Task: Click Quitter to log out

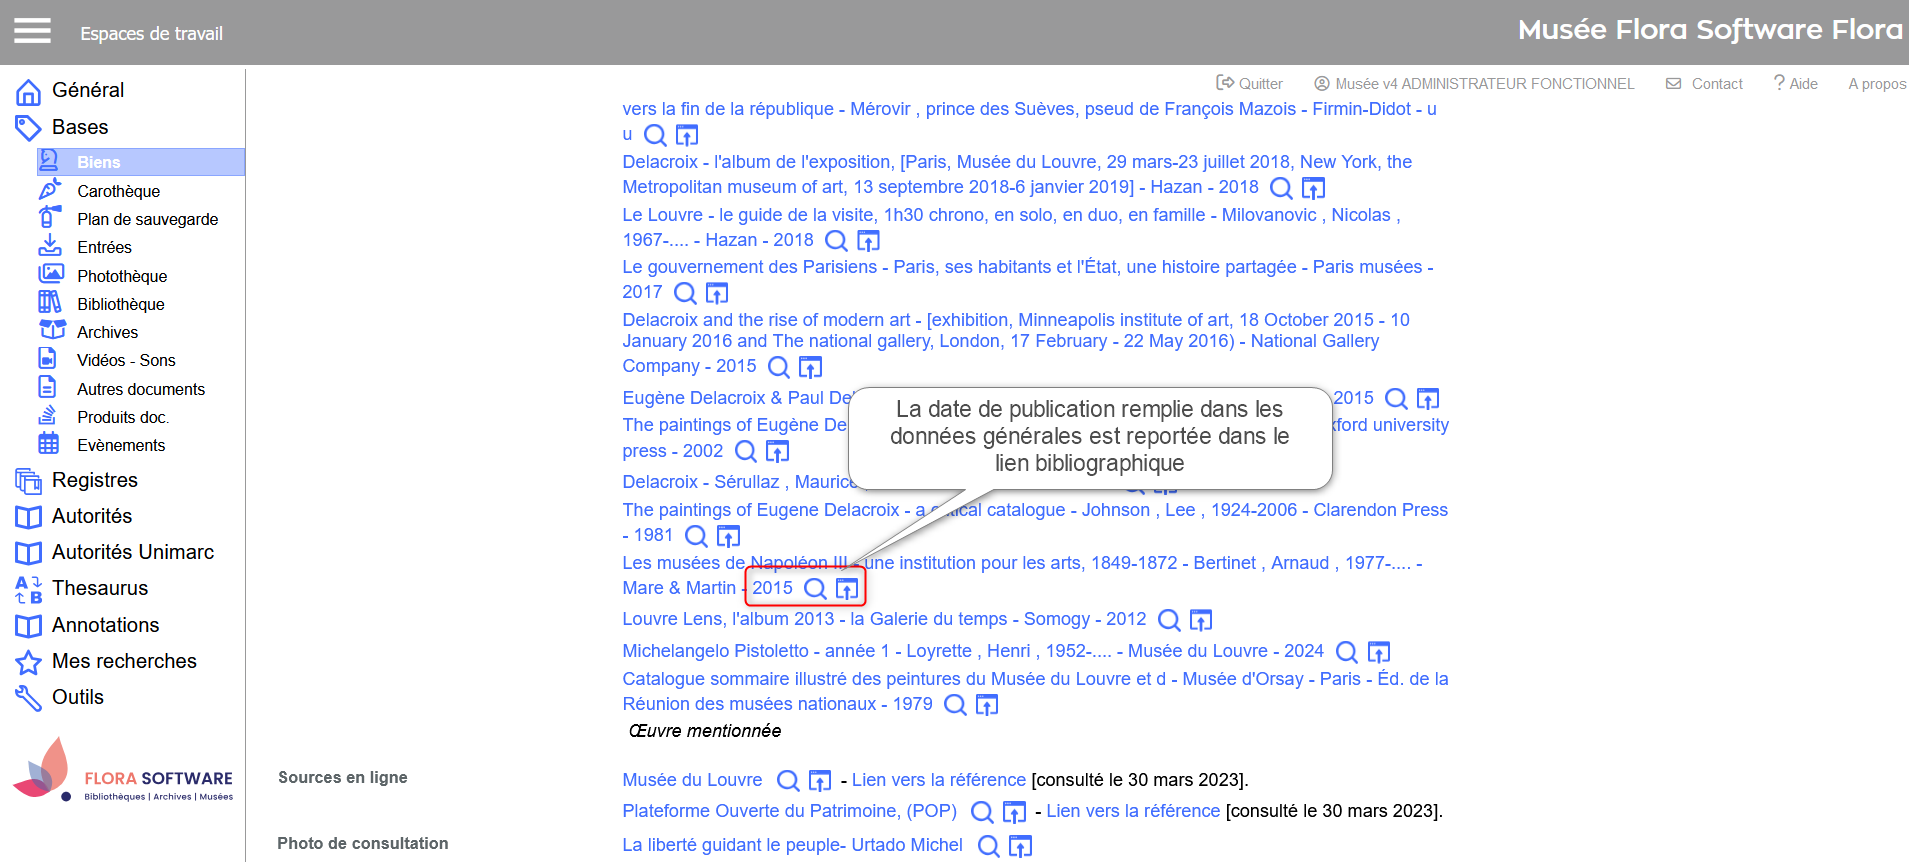Action: tap(1249, 84)
